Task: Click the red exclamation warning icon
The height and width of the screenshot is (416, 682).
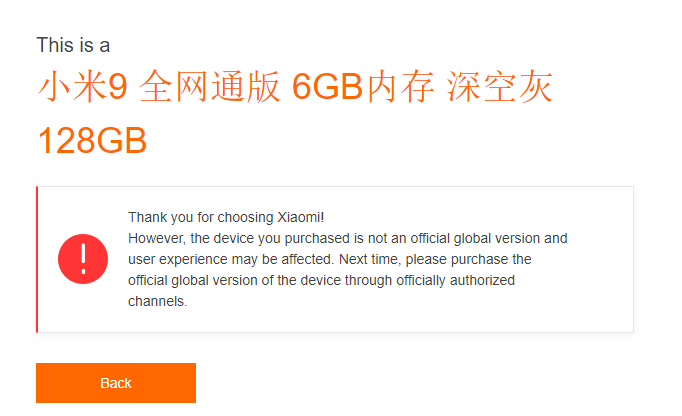Action: [x=83, y=259]
